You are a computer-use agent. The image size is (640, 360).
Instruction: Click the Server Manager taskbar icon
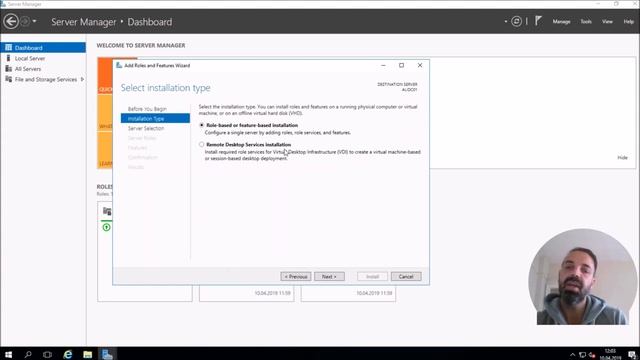point(107,354)
